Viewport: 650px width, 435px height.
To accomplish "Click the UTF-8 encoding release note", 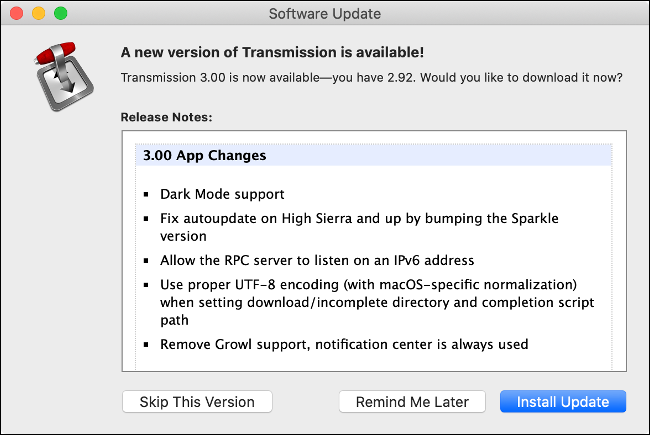I will pos(368,284).
